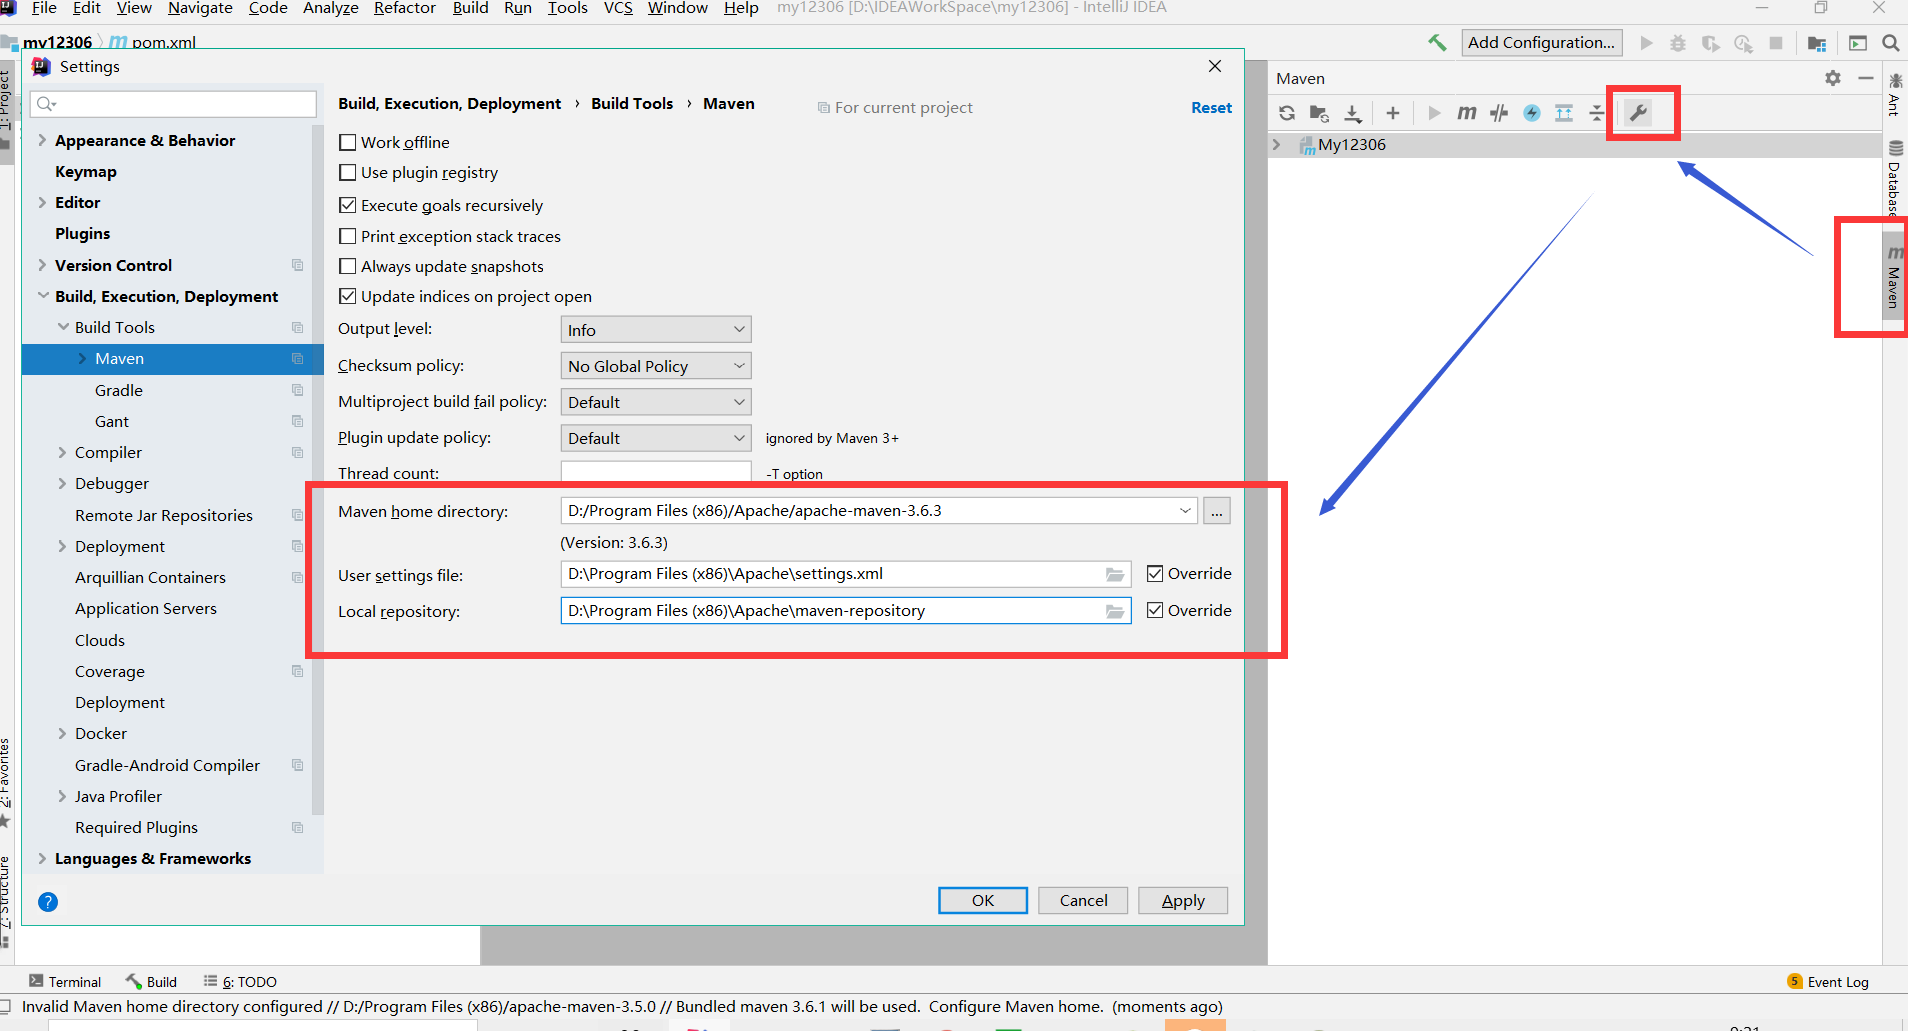
Task: Expand the Editor settings node
Action: [42, 202]
